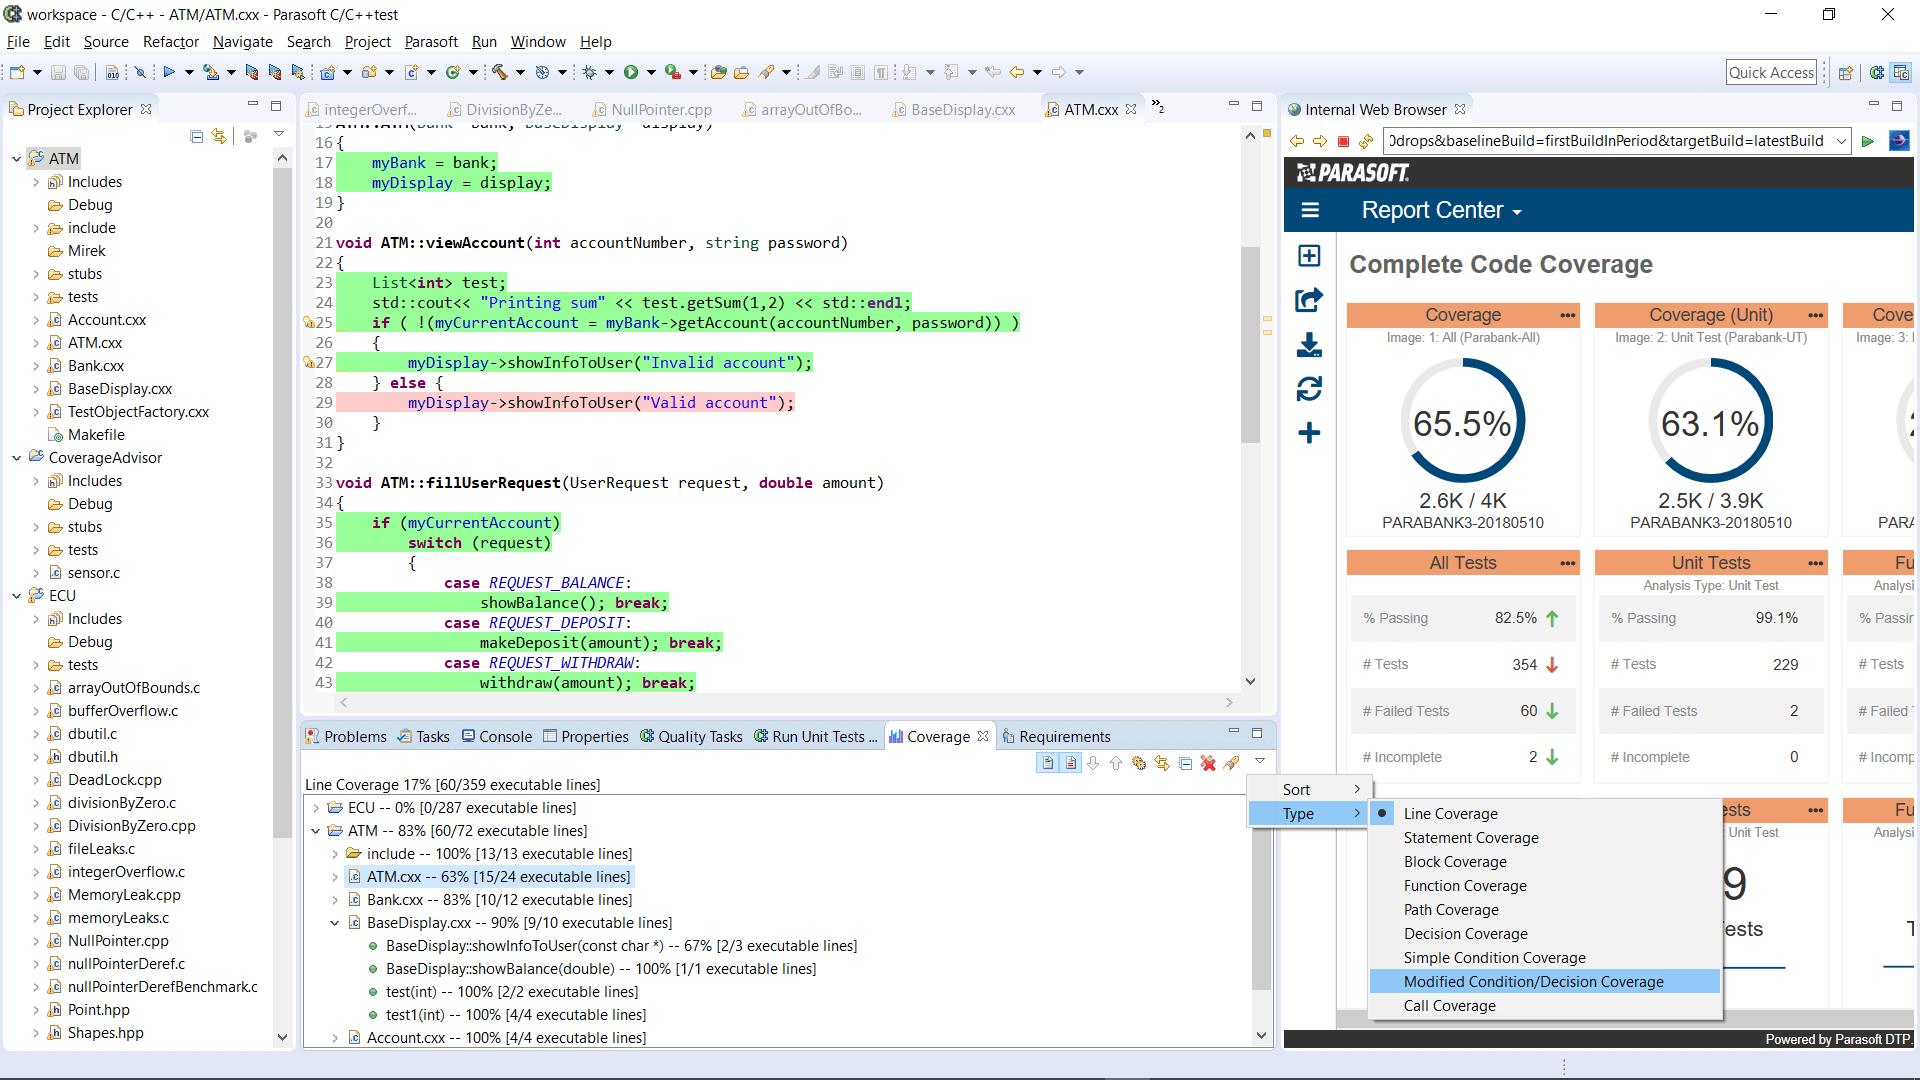Toggle show covered lines in Coverage view
Screen dimensions: 1920x1080
click(1047, 763)
